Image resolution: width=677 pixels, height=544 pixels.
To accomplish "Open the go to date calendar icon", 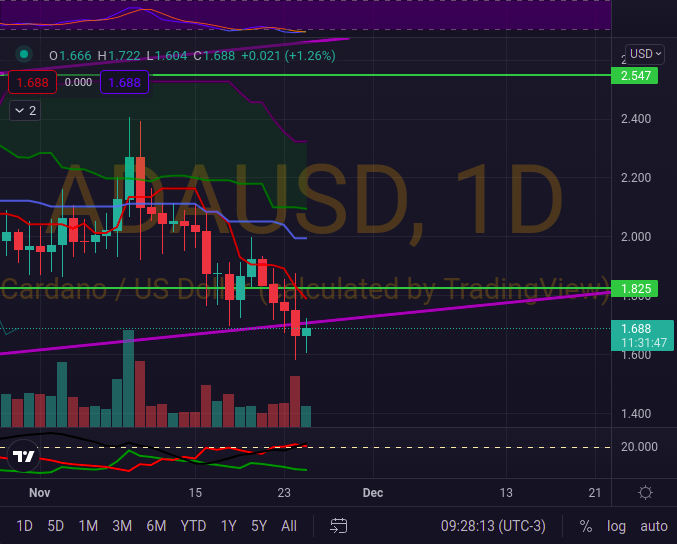I will (338, 526).
